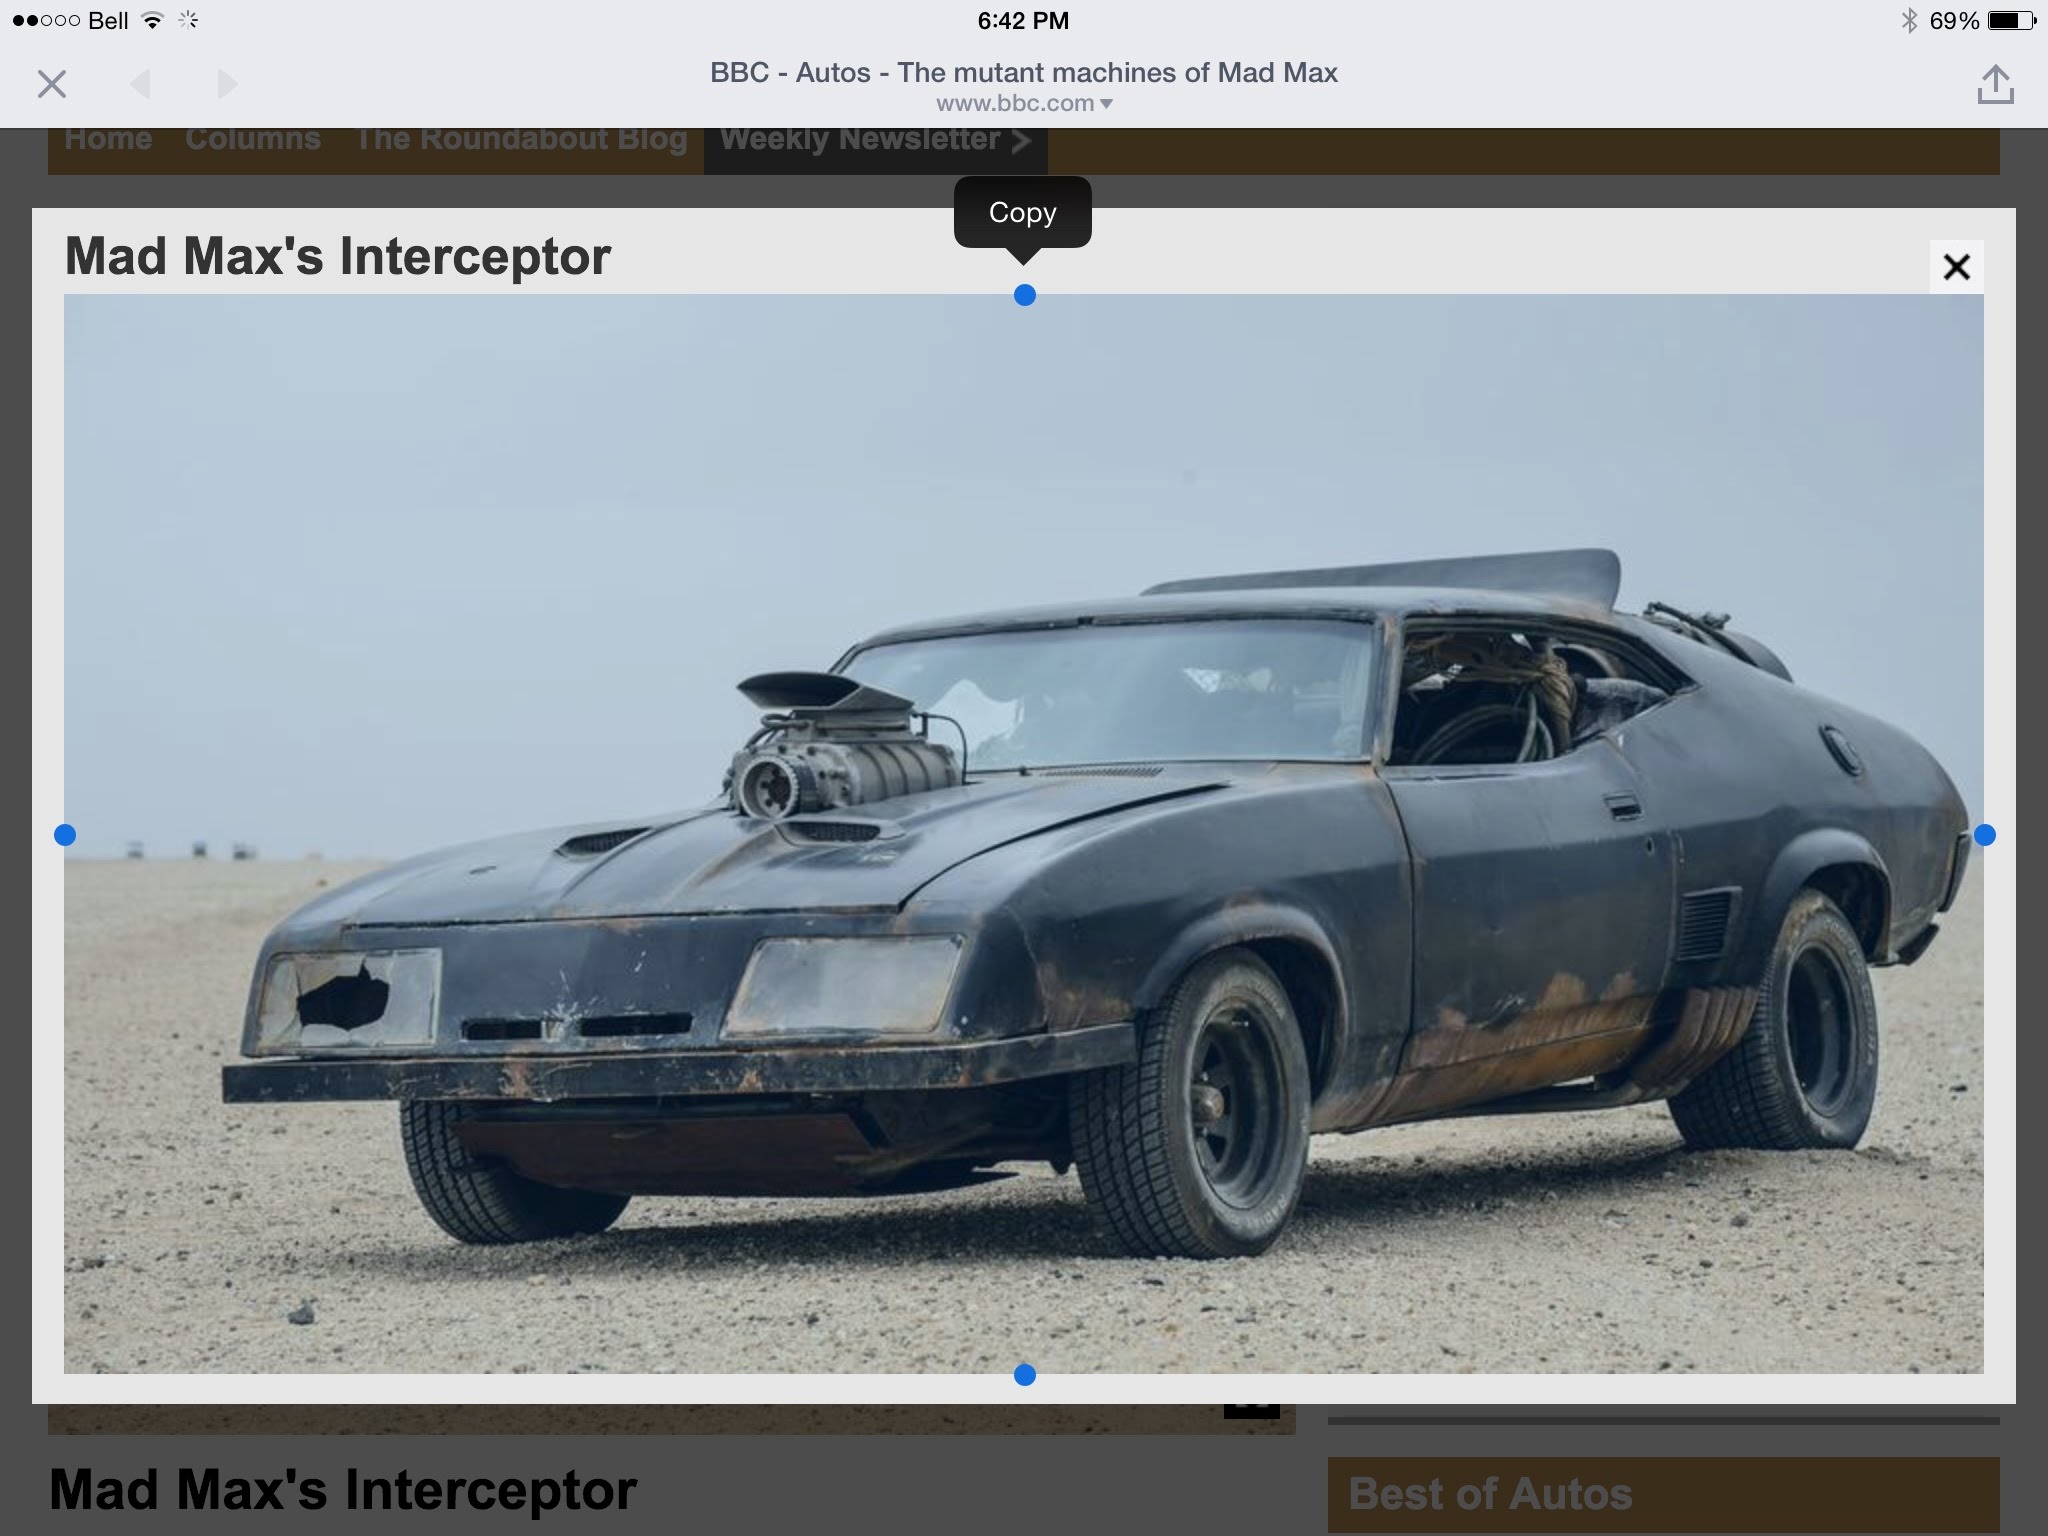Open the share sheet icon
The image size is (2048, 1536).
coord(1995,84)
